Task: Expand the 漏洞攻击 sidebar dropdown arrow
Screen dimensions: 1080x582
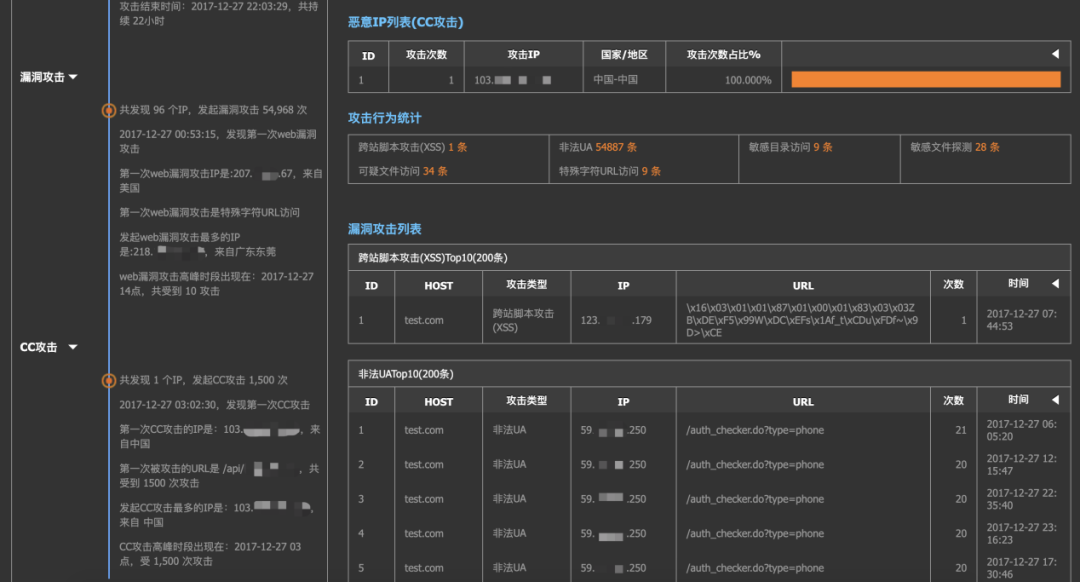Action: click(x=73, y=77)
